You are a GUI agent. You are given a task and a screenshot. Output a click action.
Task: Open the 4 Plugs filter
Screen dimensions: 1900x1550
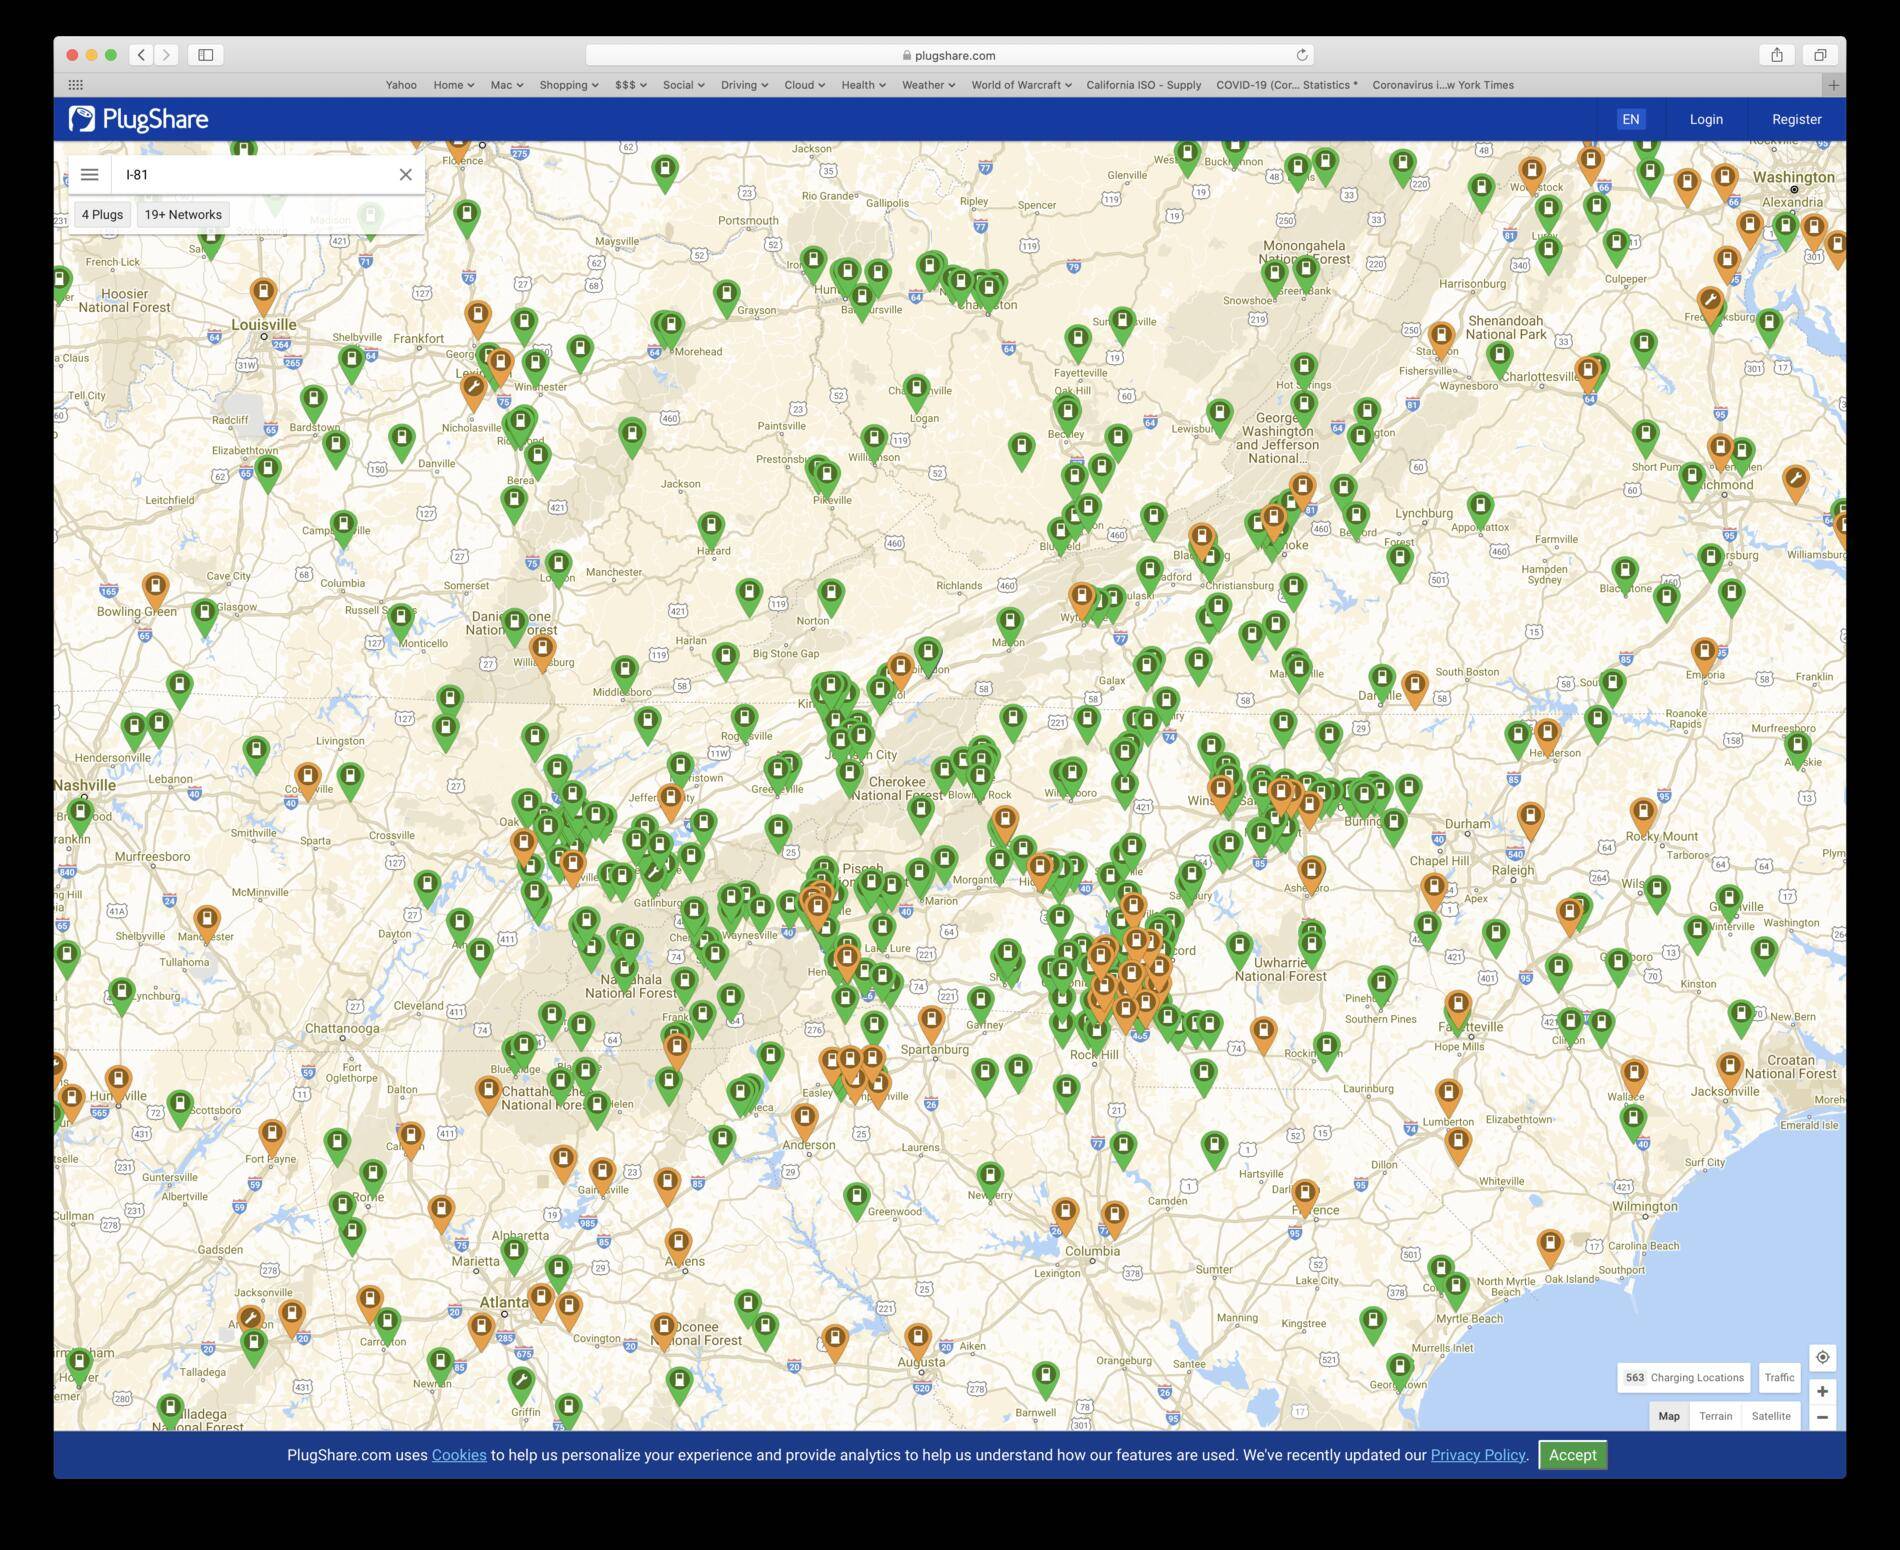(x=102, y=214)
